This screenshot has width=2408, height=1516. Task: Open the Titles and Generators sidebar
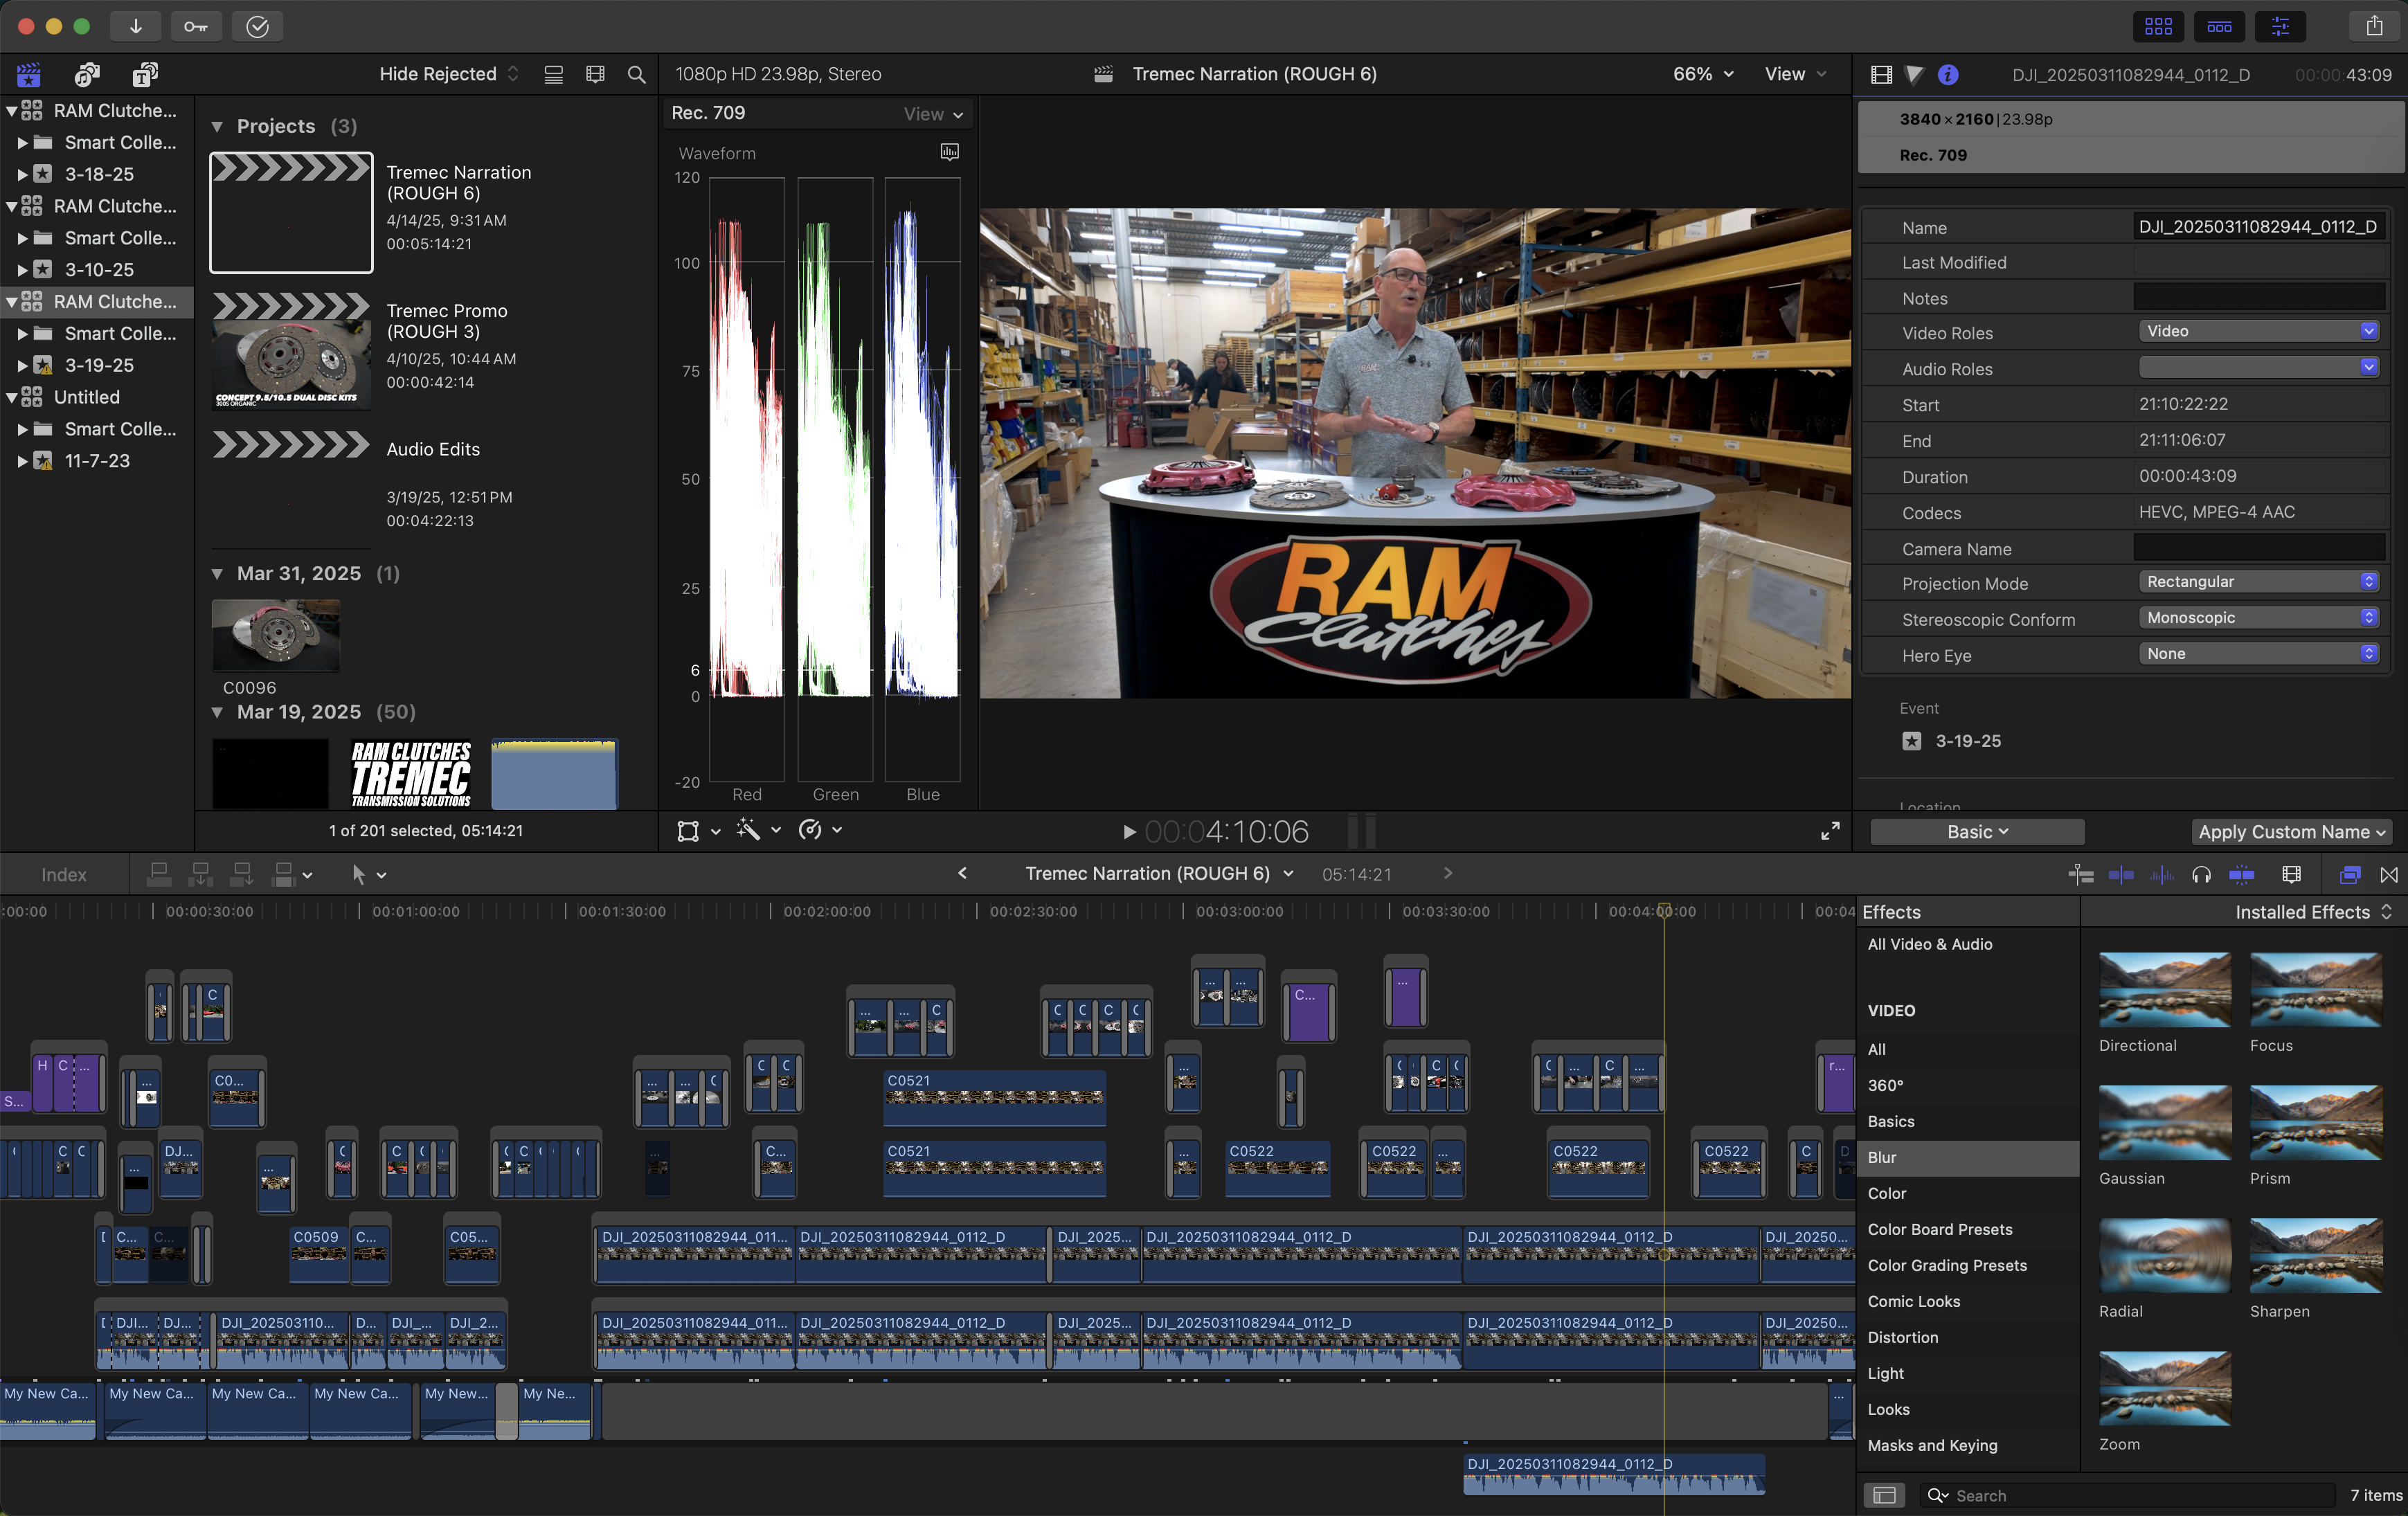pyautogui.click(x=146, y=74)
